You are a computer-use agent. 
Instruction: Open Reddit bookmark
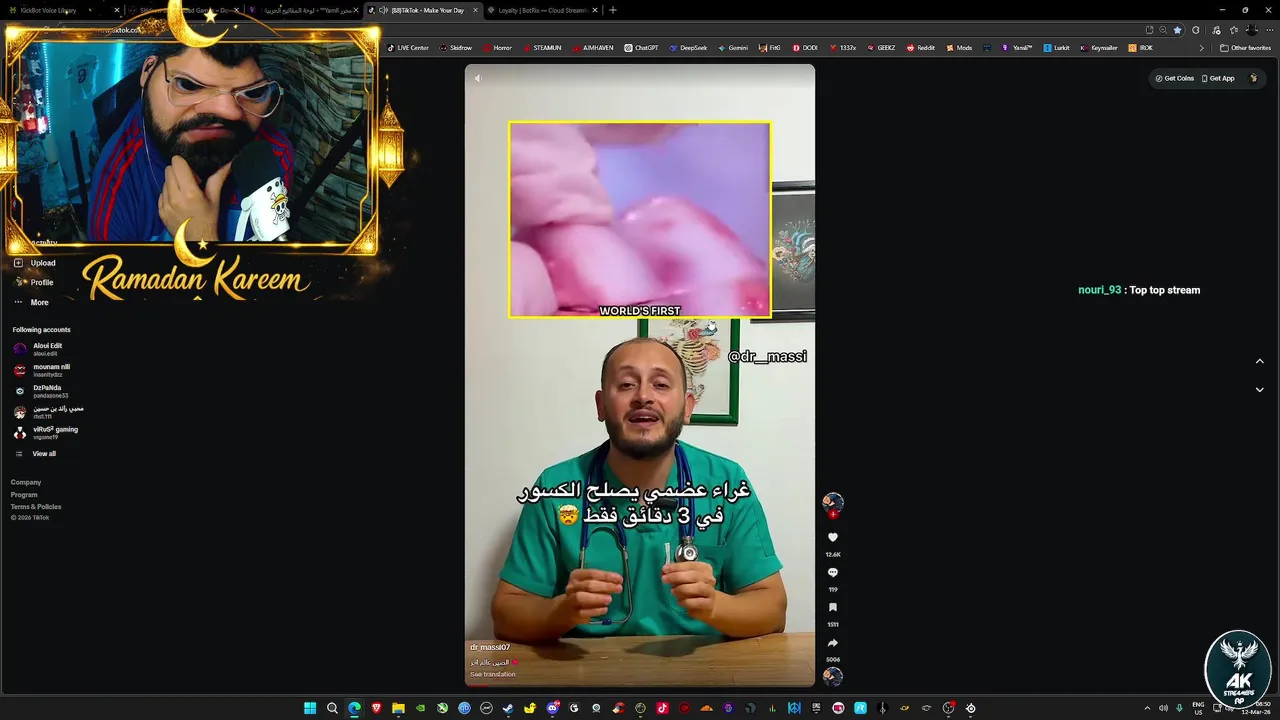pos(921,48)
